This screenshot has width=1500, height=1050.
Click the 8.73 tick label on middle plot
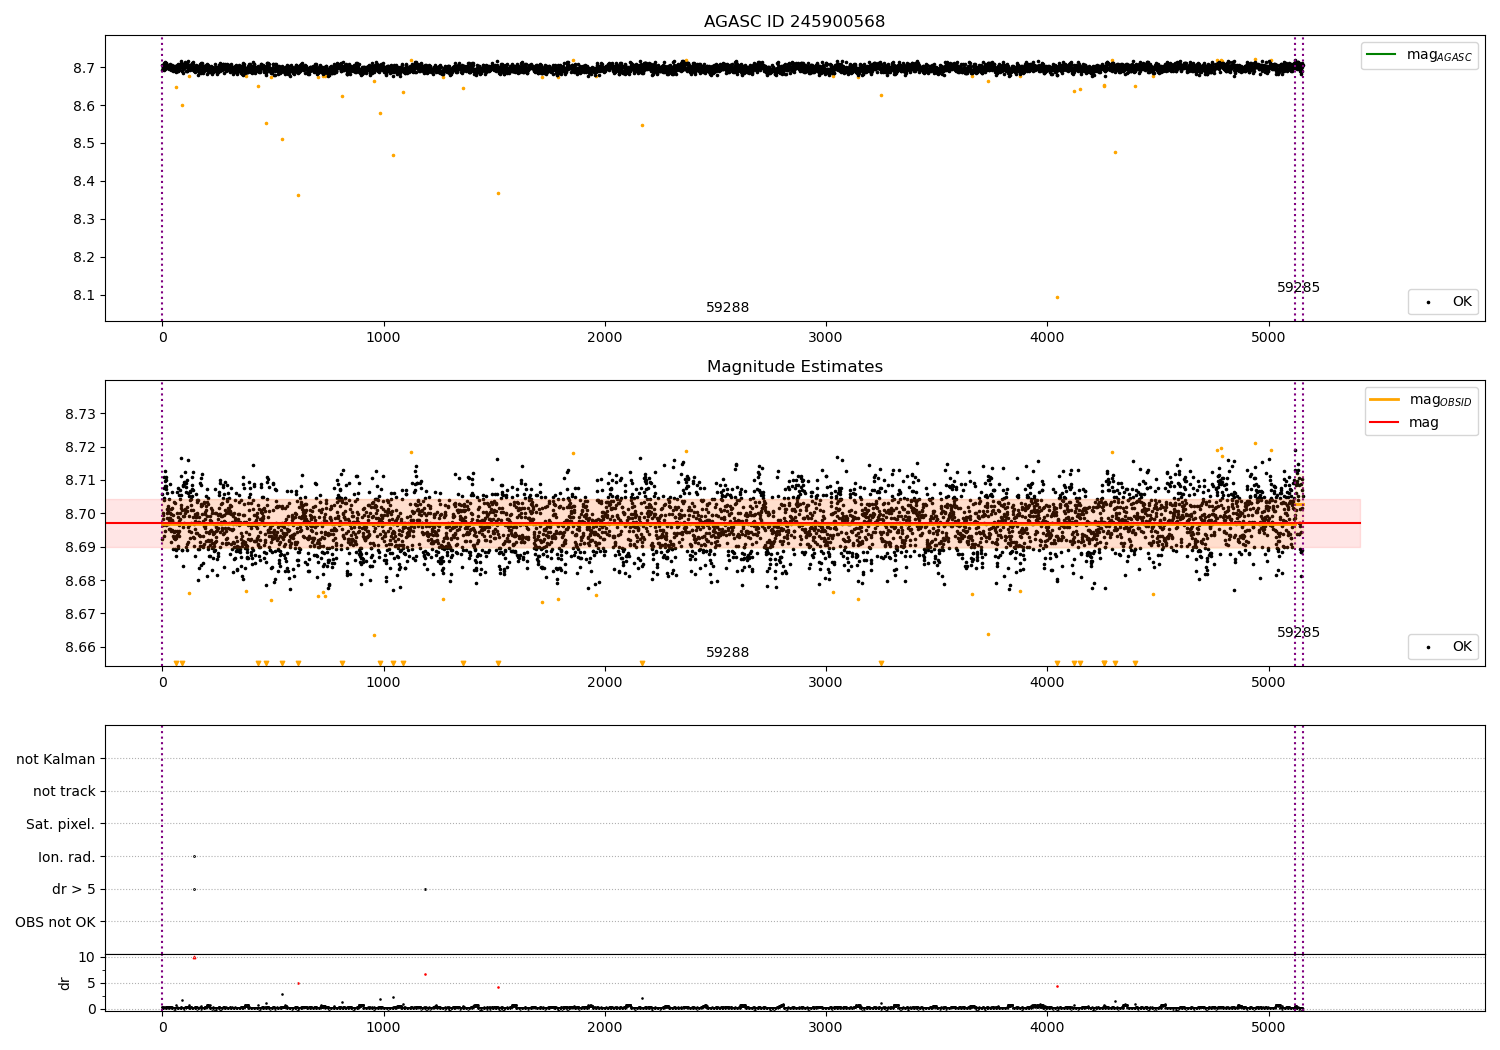(79, 415)
